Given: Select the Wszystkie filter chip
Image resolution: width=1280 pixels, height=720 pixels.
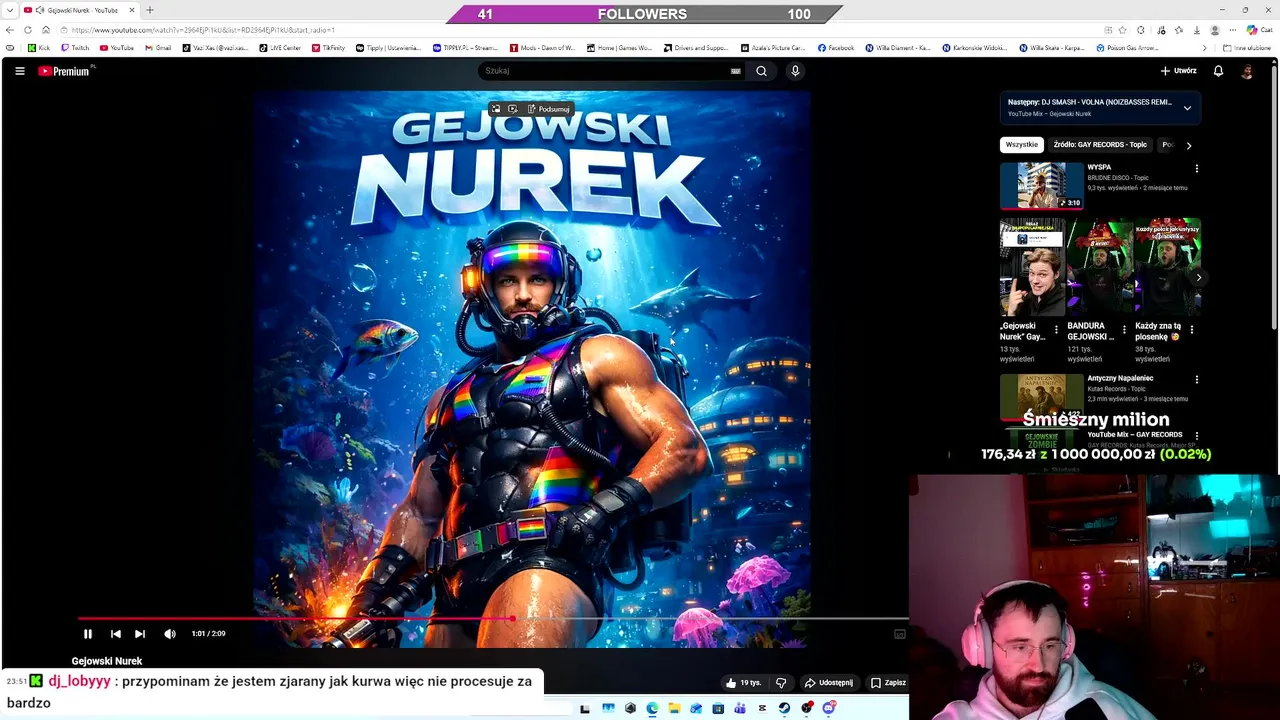Looking at the screenshot, I should (1021, 145).
